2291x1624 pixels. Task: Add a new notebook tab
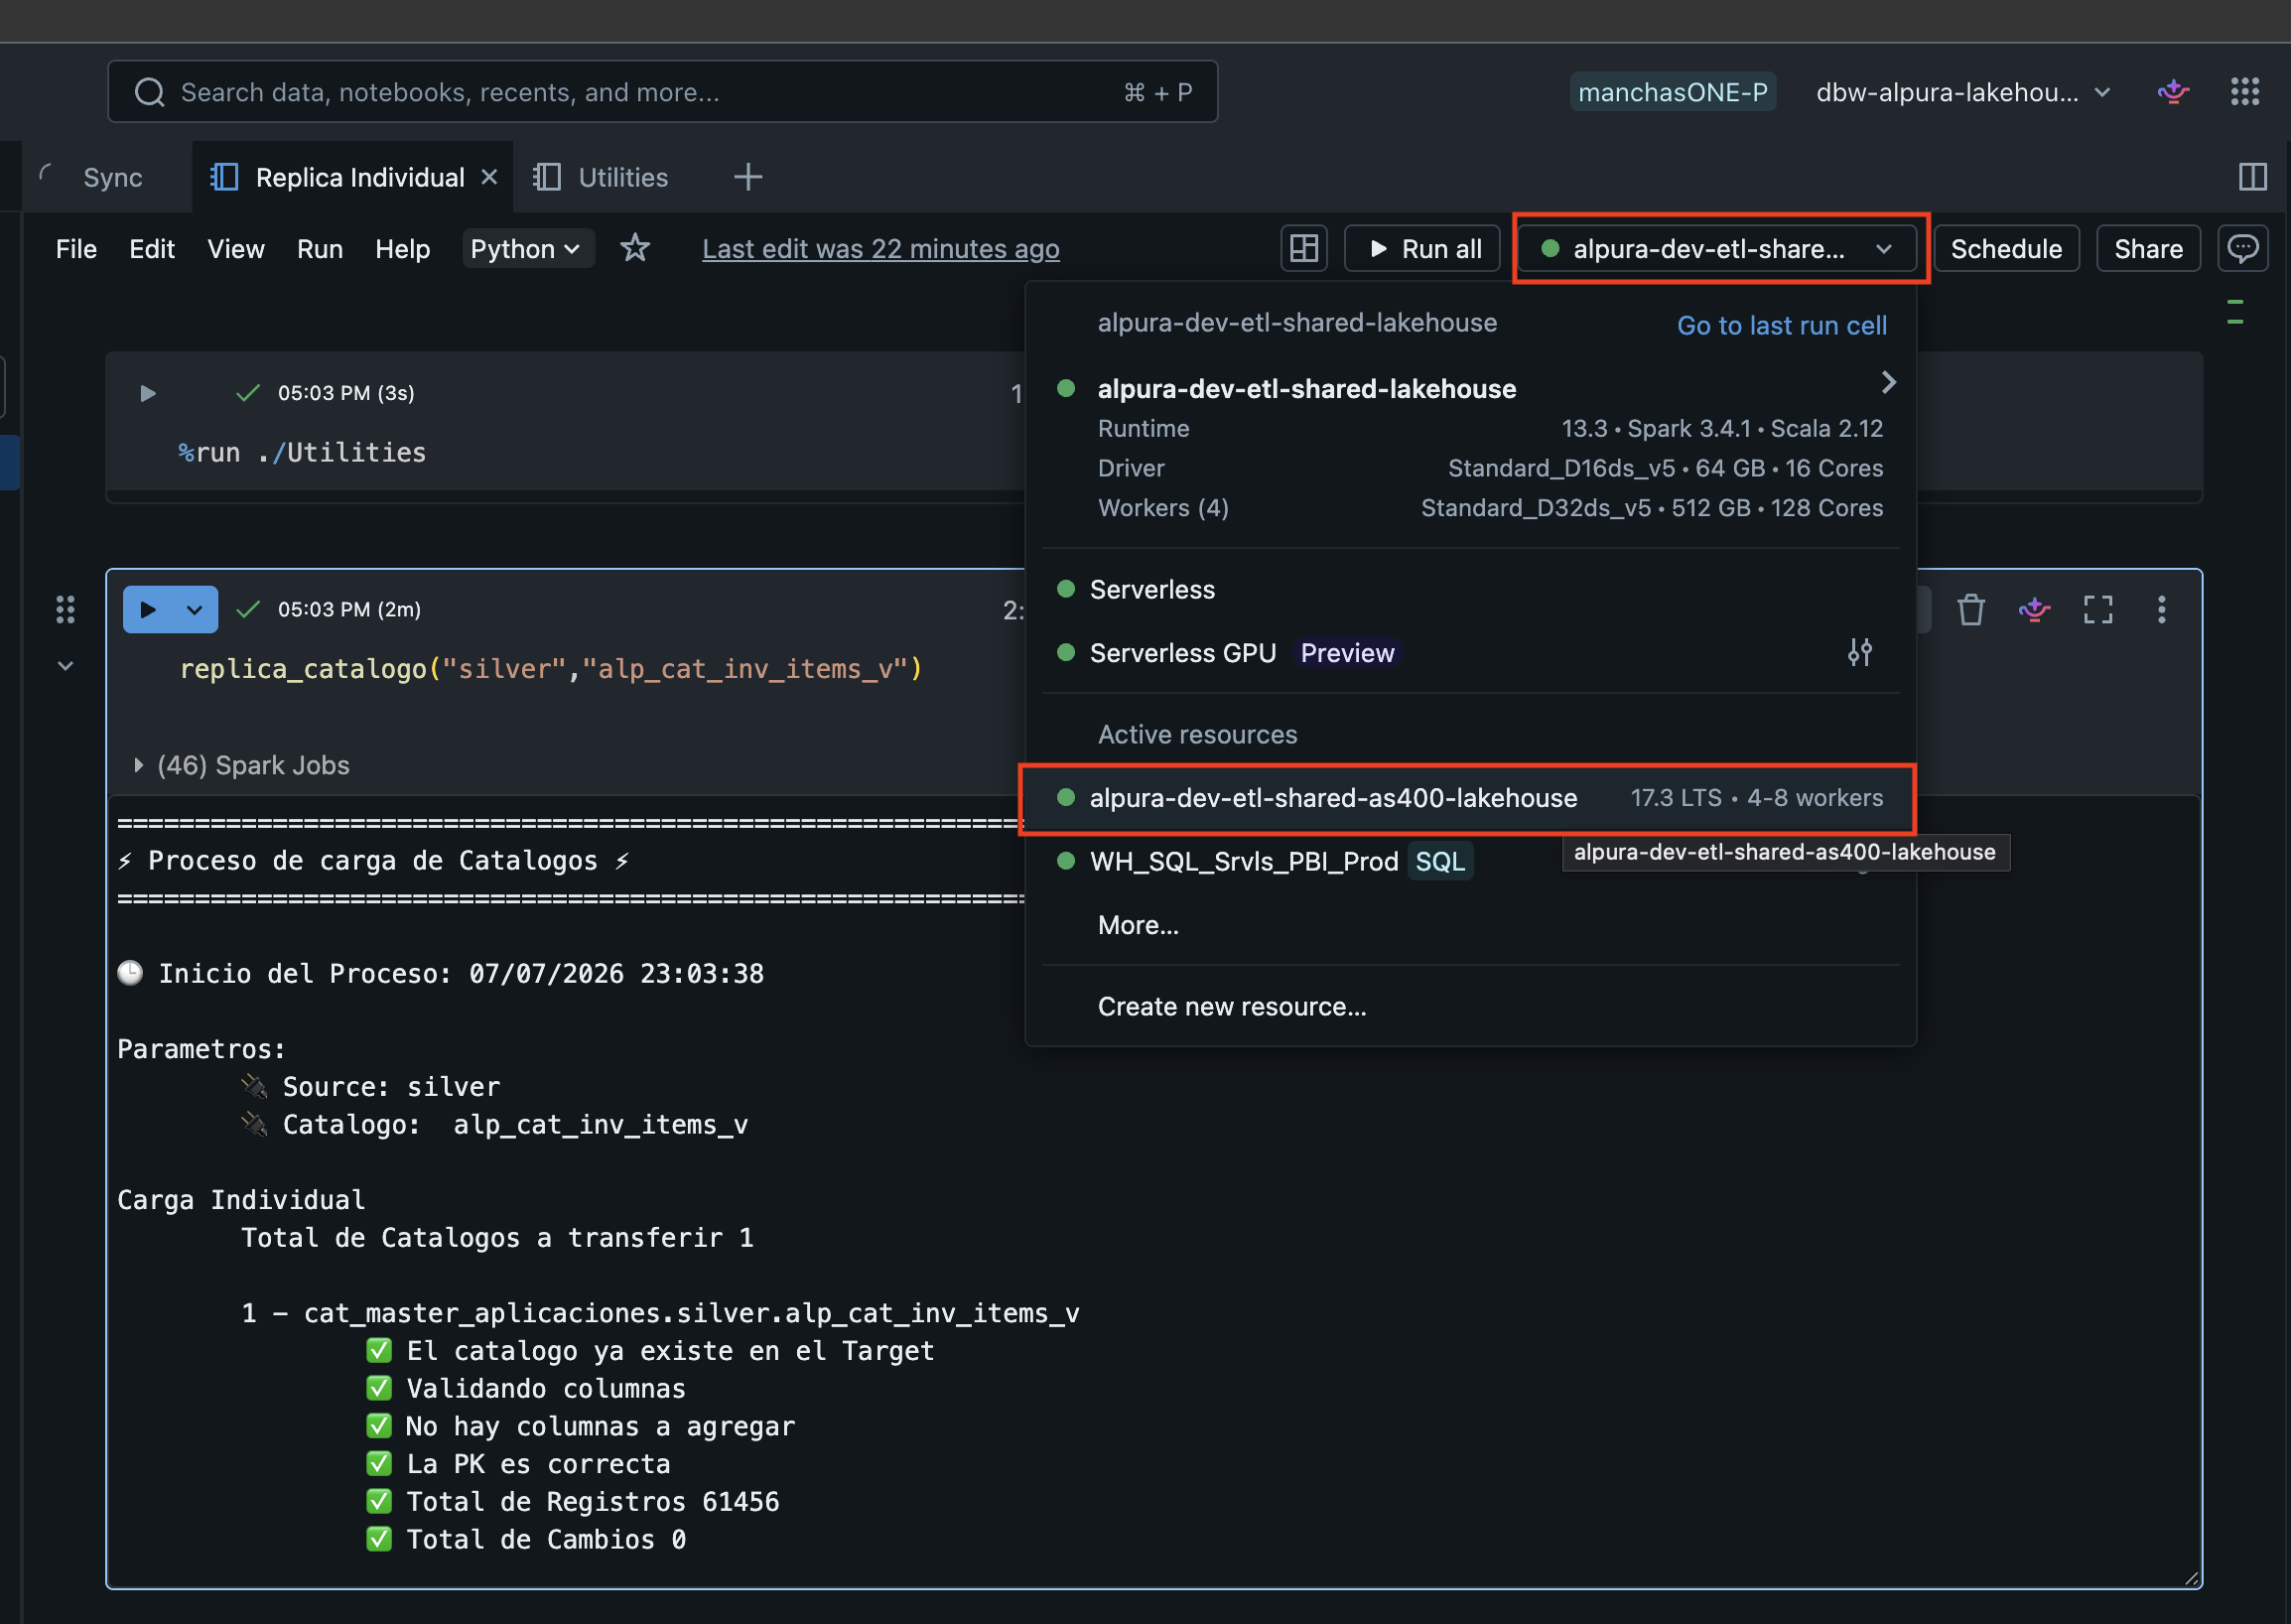pyautogui.click(x=748, y=177)
